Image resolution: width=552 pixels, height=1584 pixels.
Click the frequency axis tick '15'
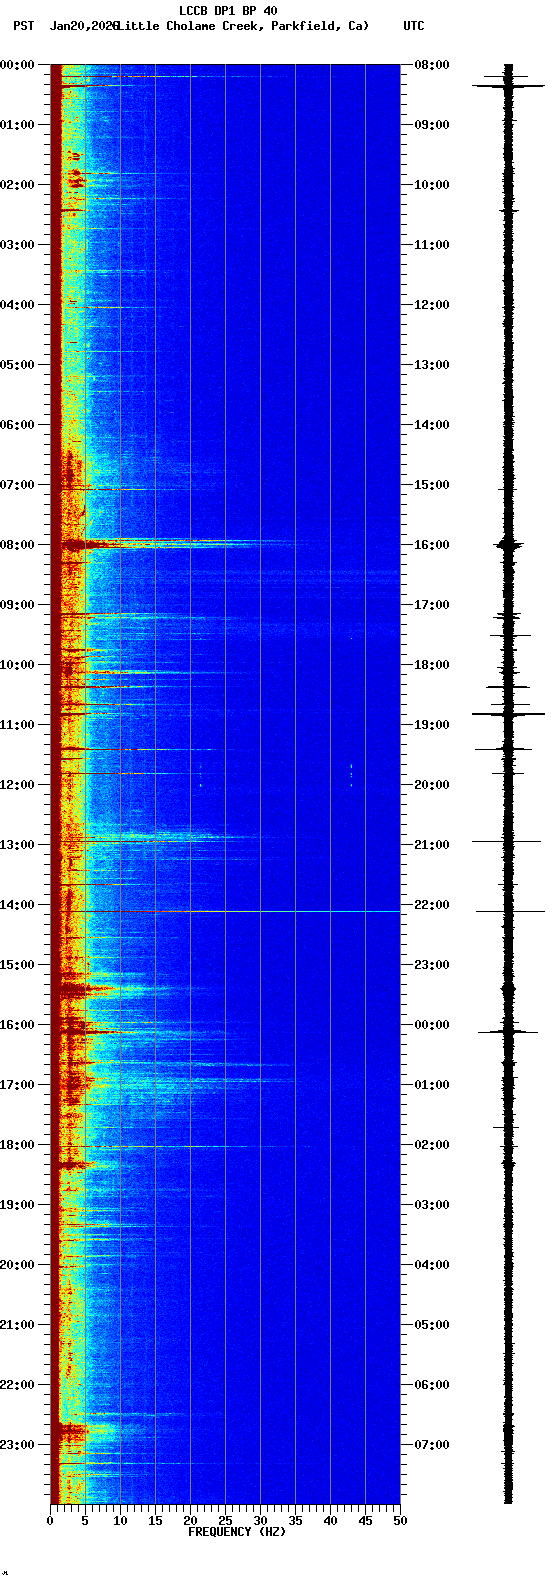[x=155, y=1521]
